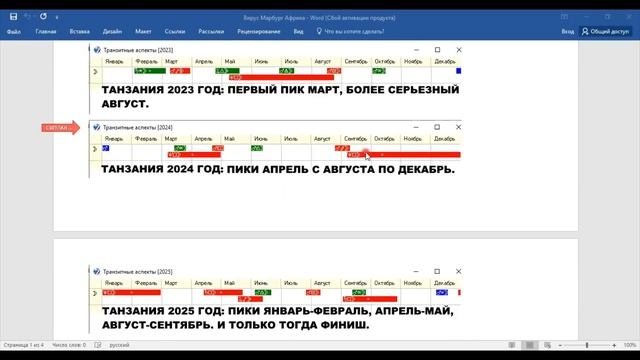640x360 pixels.
Task: Switch to the Вставка ribbon tab
Action: pyautogui.click(x=80, y=31)
